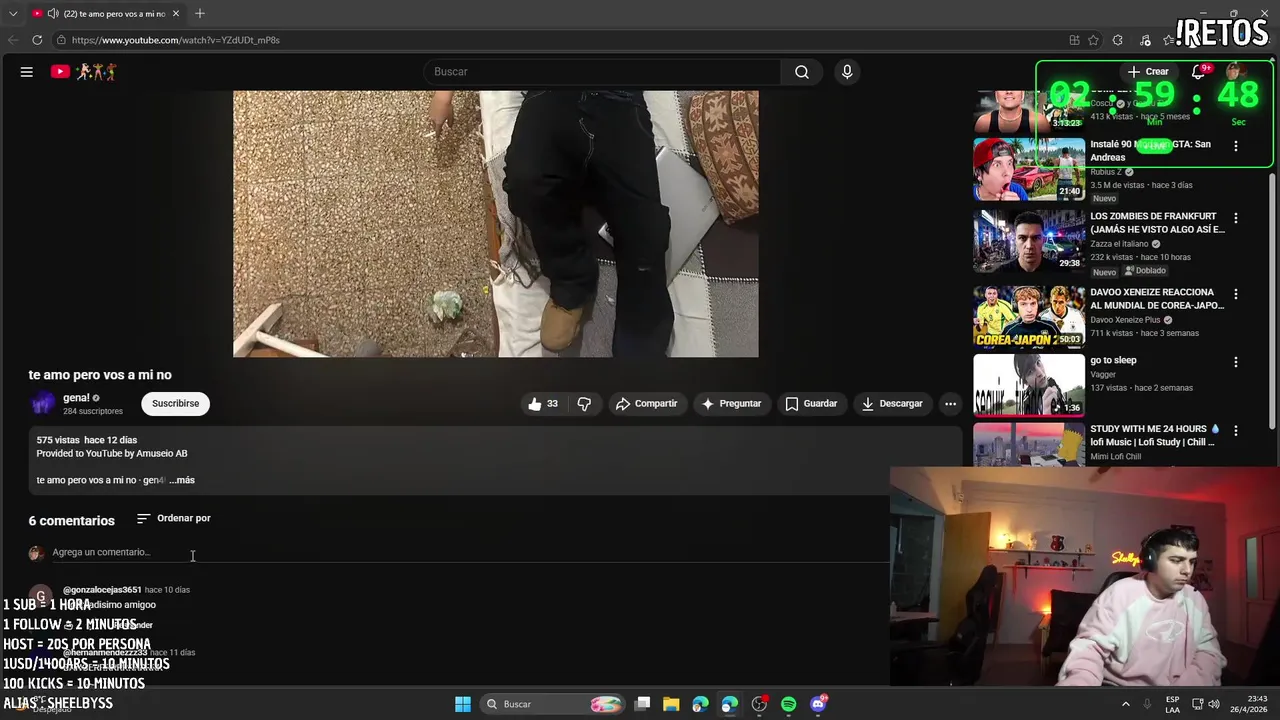Open STUDY WITH ME 24 HOURS title
Viewport: 1280px width, 720px height.
tap(1155, 436)
